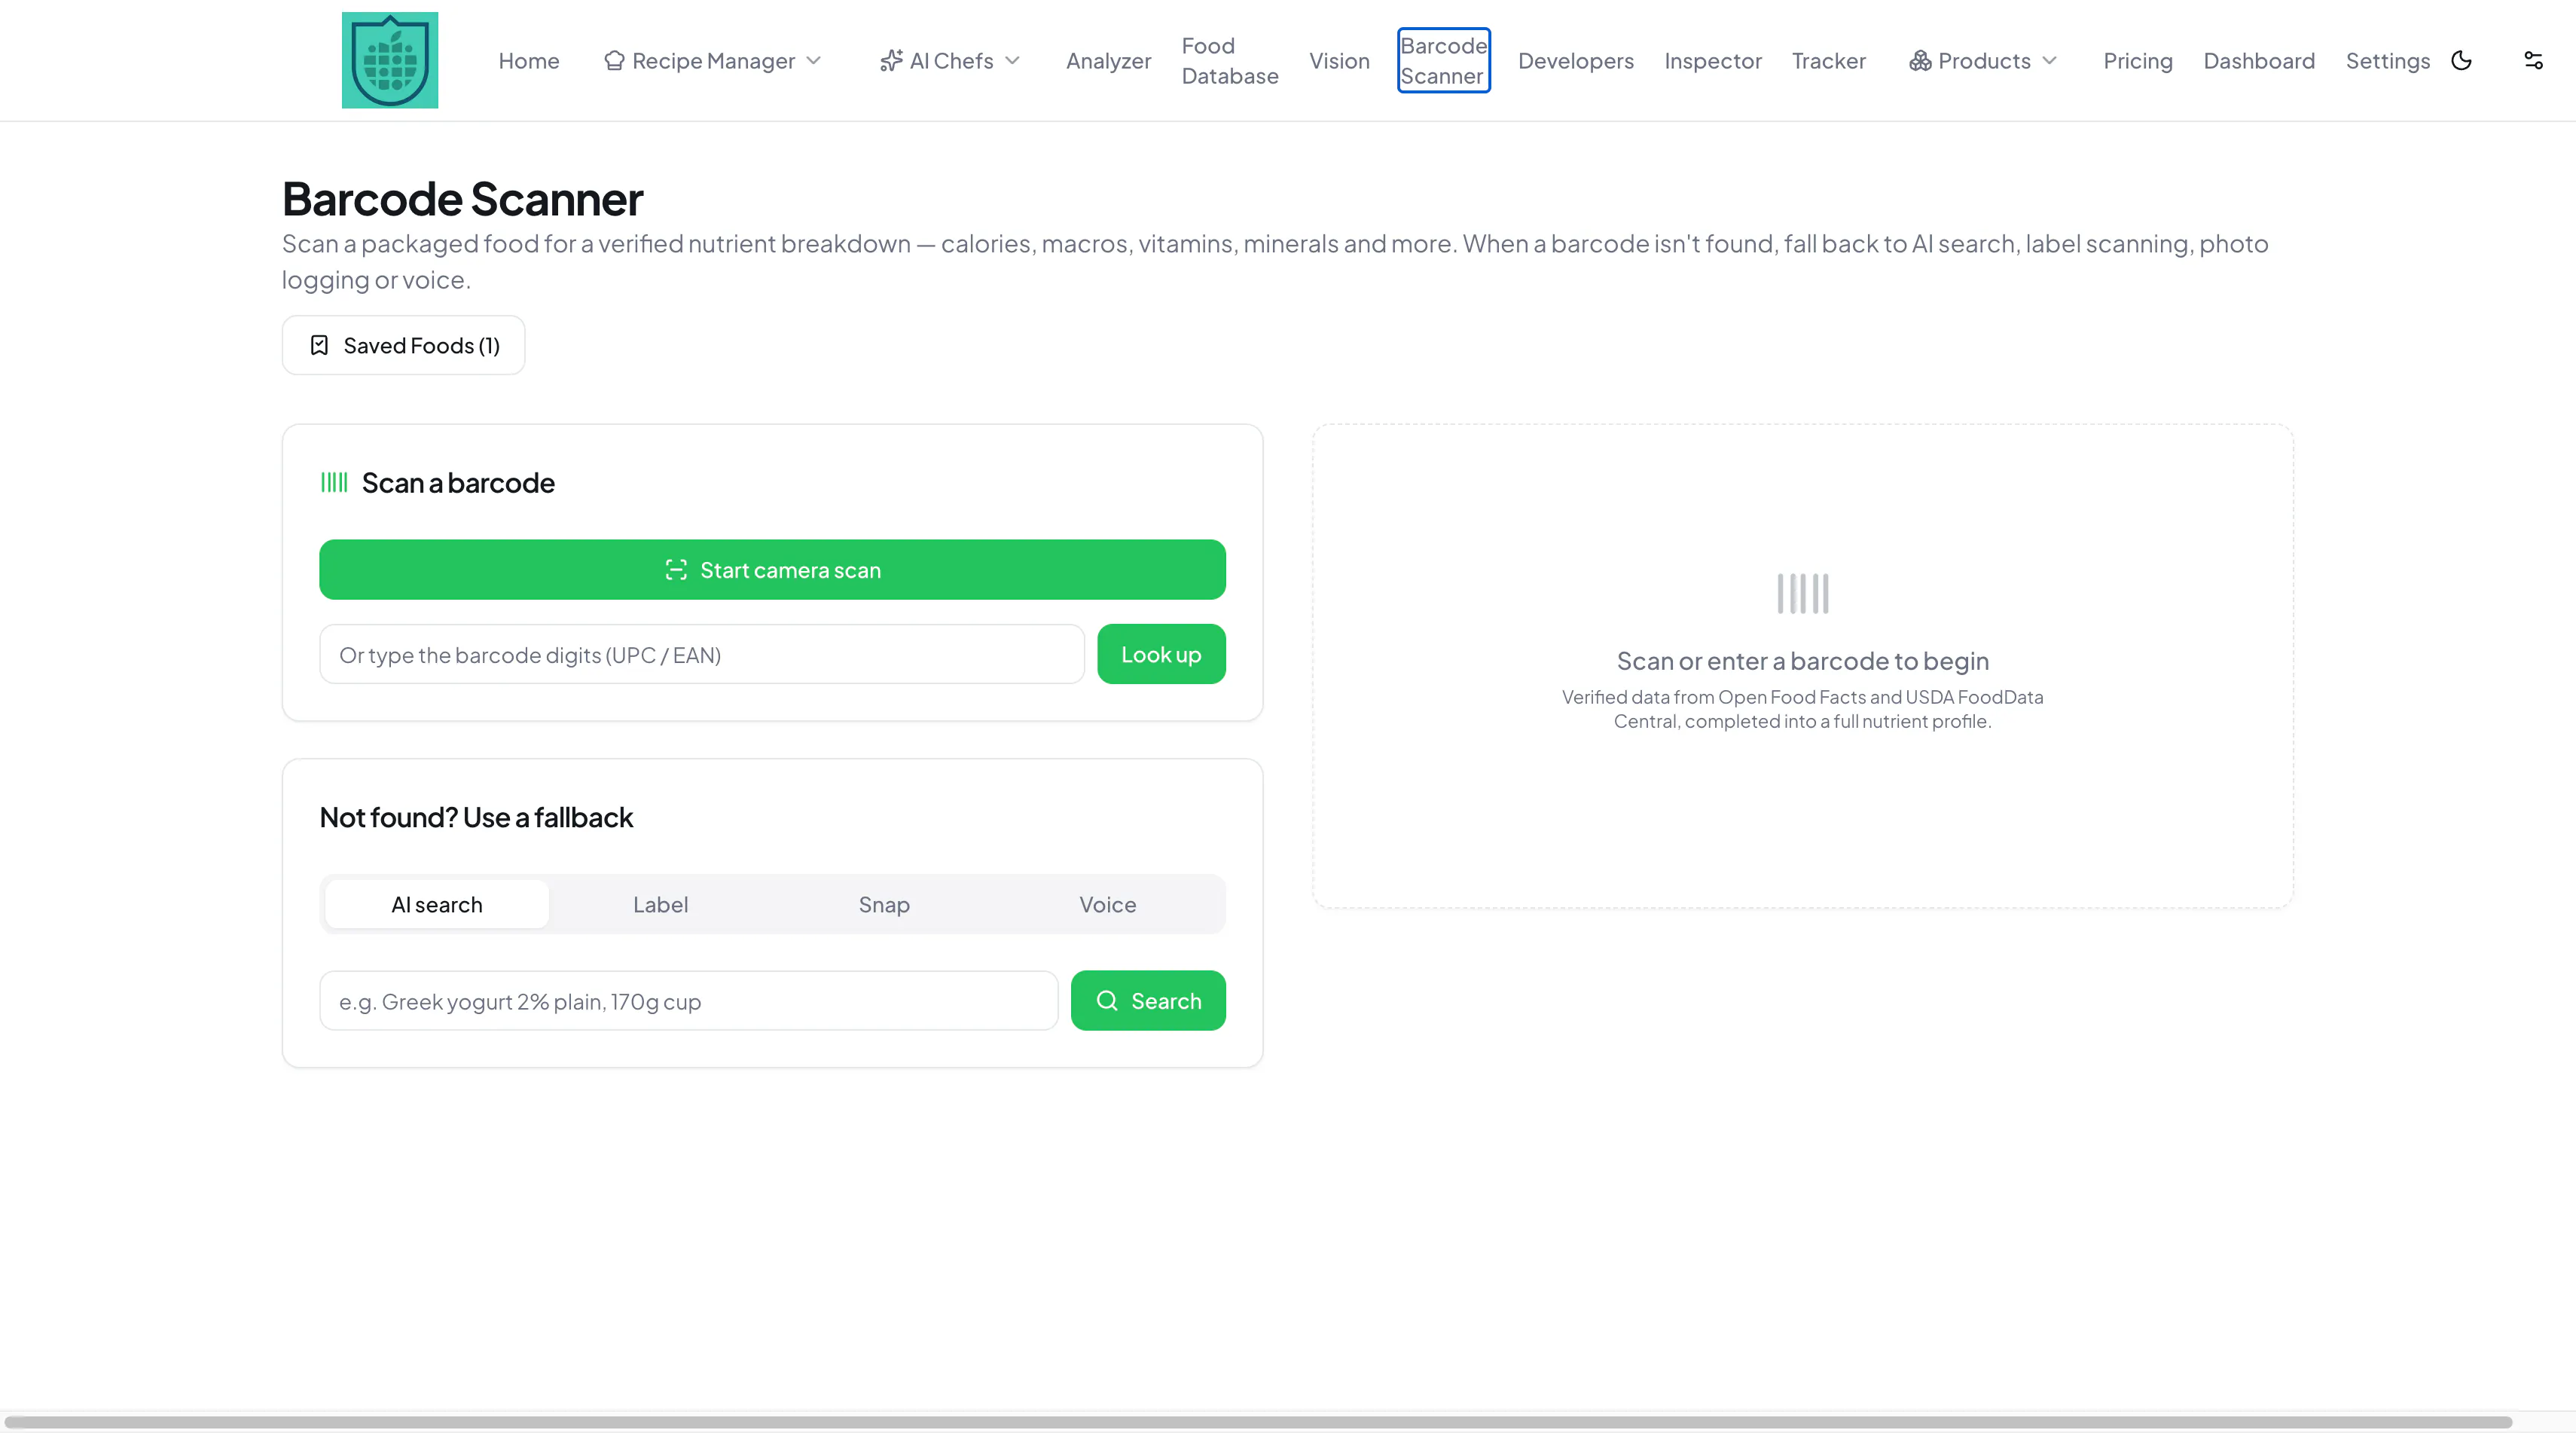Click the AI Chefs sparkle icon
Screen dimensions: 2576x1433
tap(891, 61)
